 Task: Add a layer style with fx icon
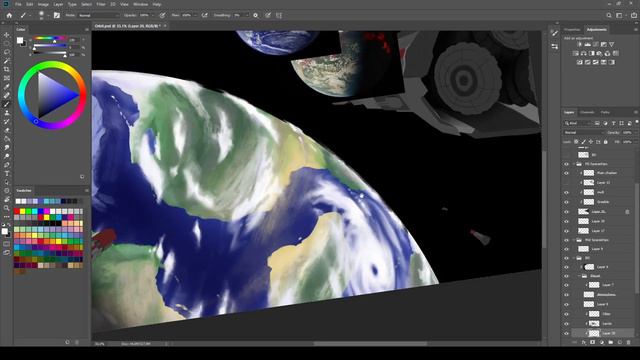[584, 342]
